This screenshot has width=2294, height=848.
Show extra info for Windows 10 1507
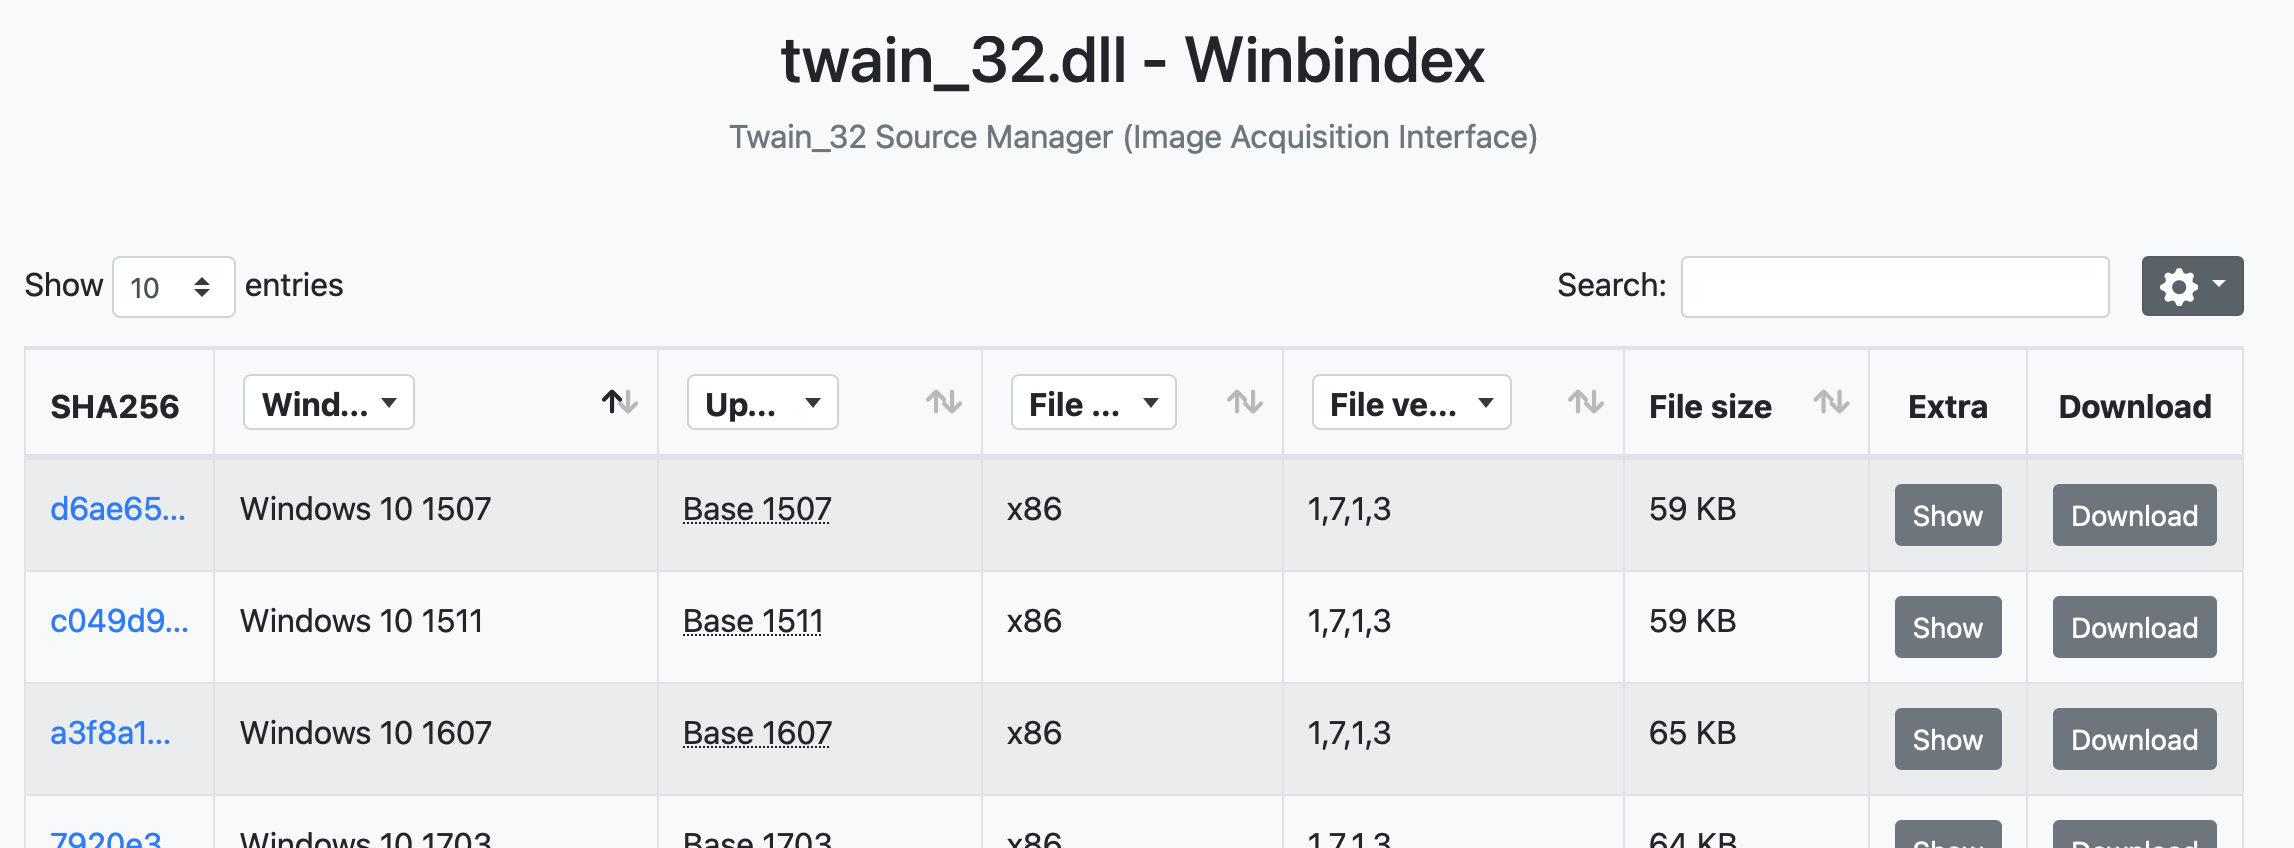1947,515
